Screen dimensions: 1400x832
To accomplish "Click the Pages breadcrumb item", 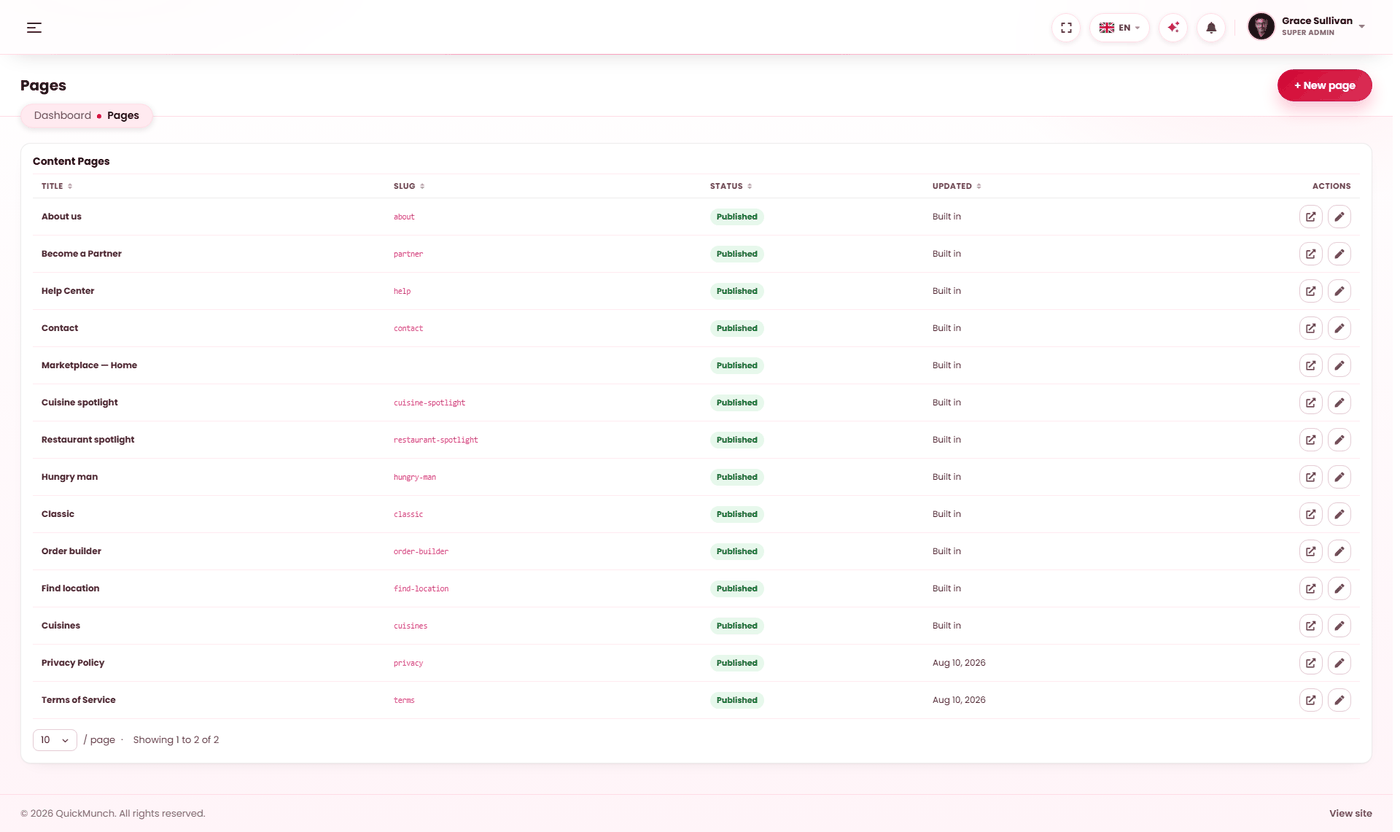I will tap(123, 116).
